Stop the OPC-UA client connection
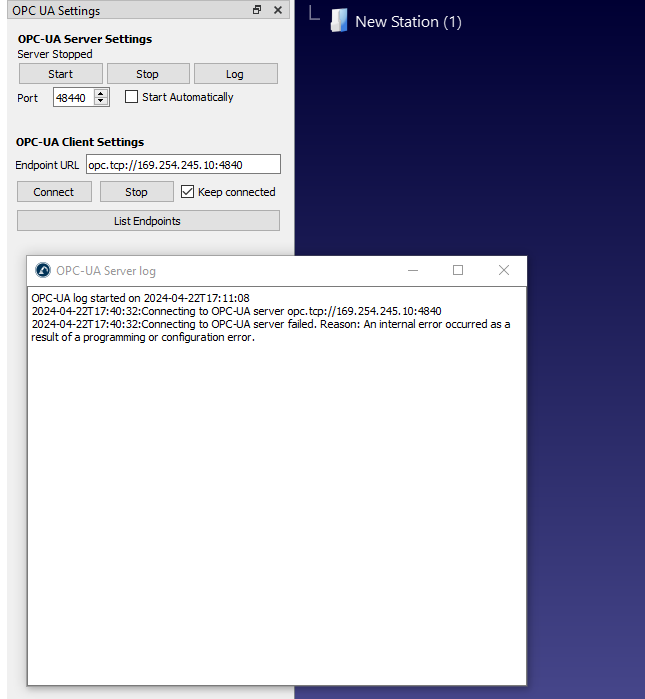 coord(136,192)
